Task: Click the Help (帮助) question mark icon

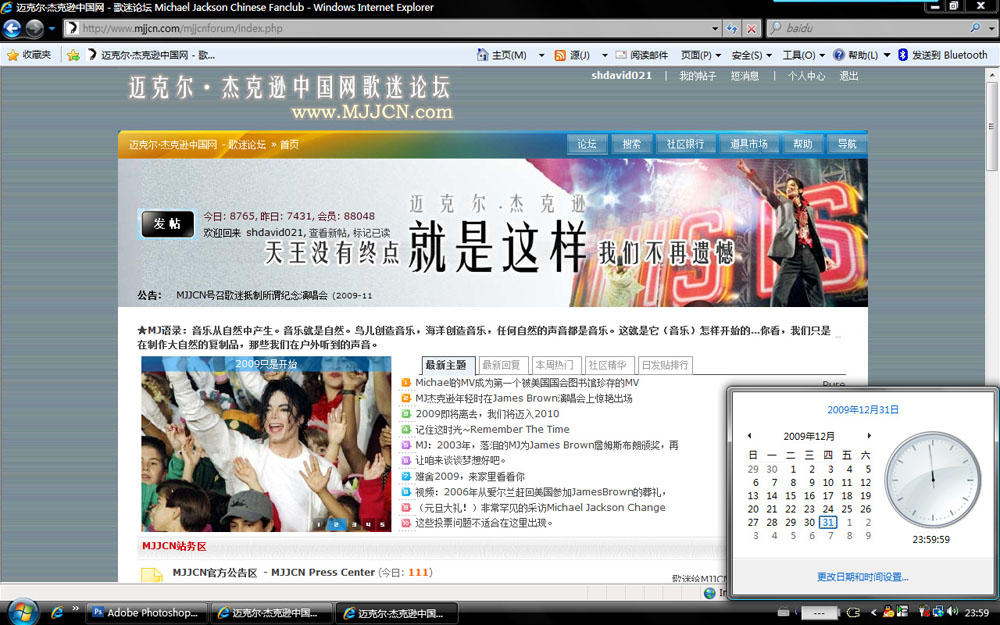Action: [839, 55]
